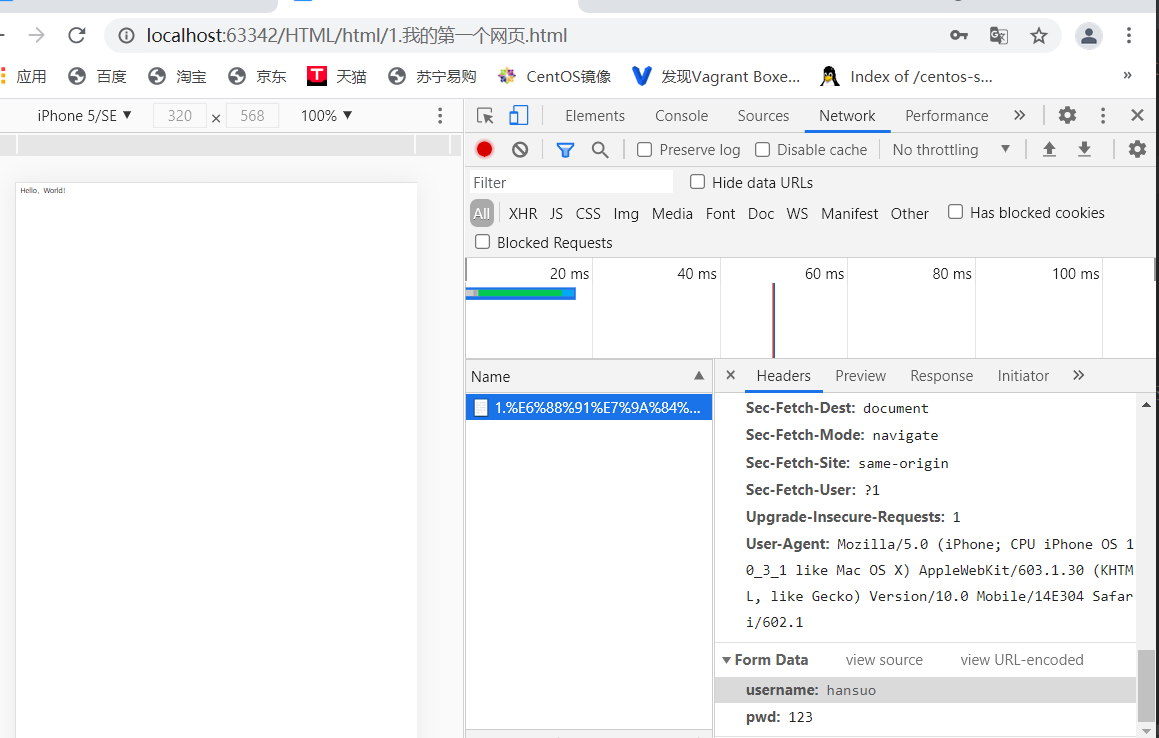Filter requests by JS
The height and width of the screenshot is (738, 1159).
(x=556, y=214)
